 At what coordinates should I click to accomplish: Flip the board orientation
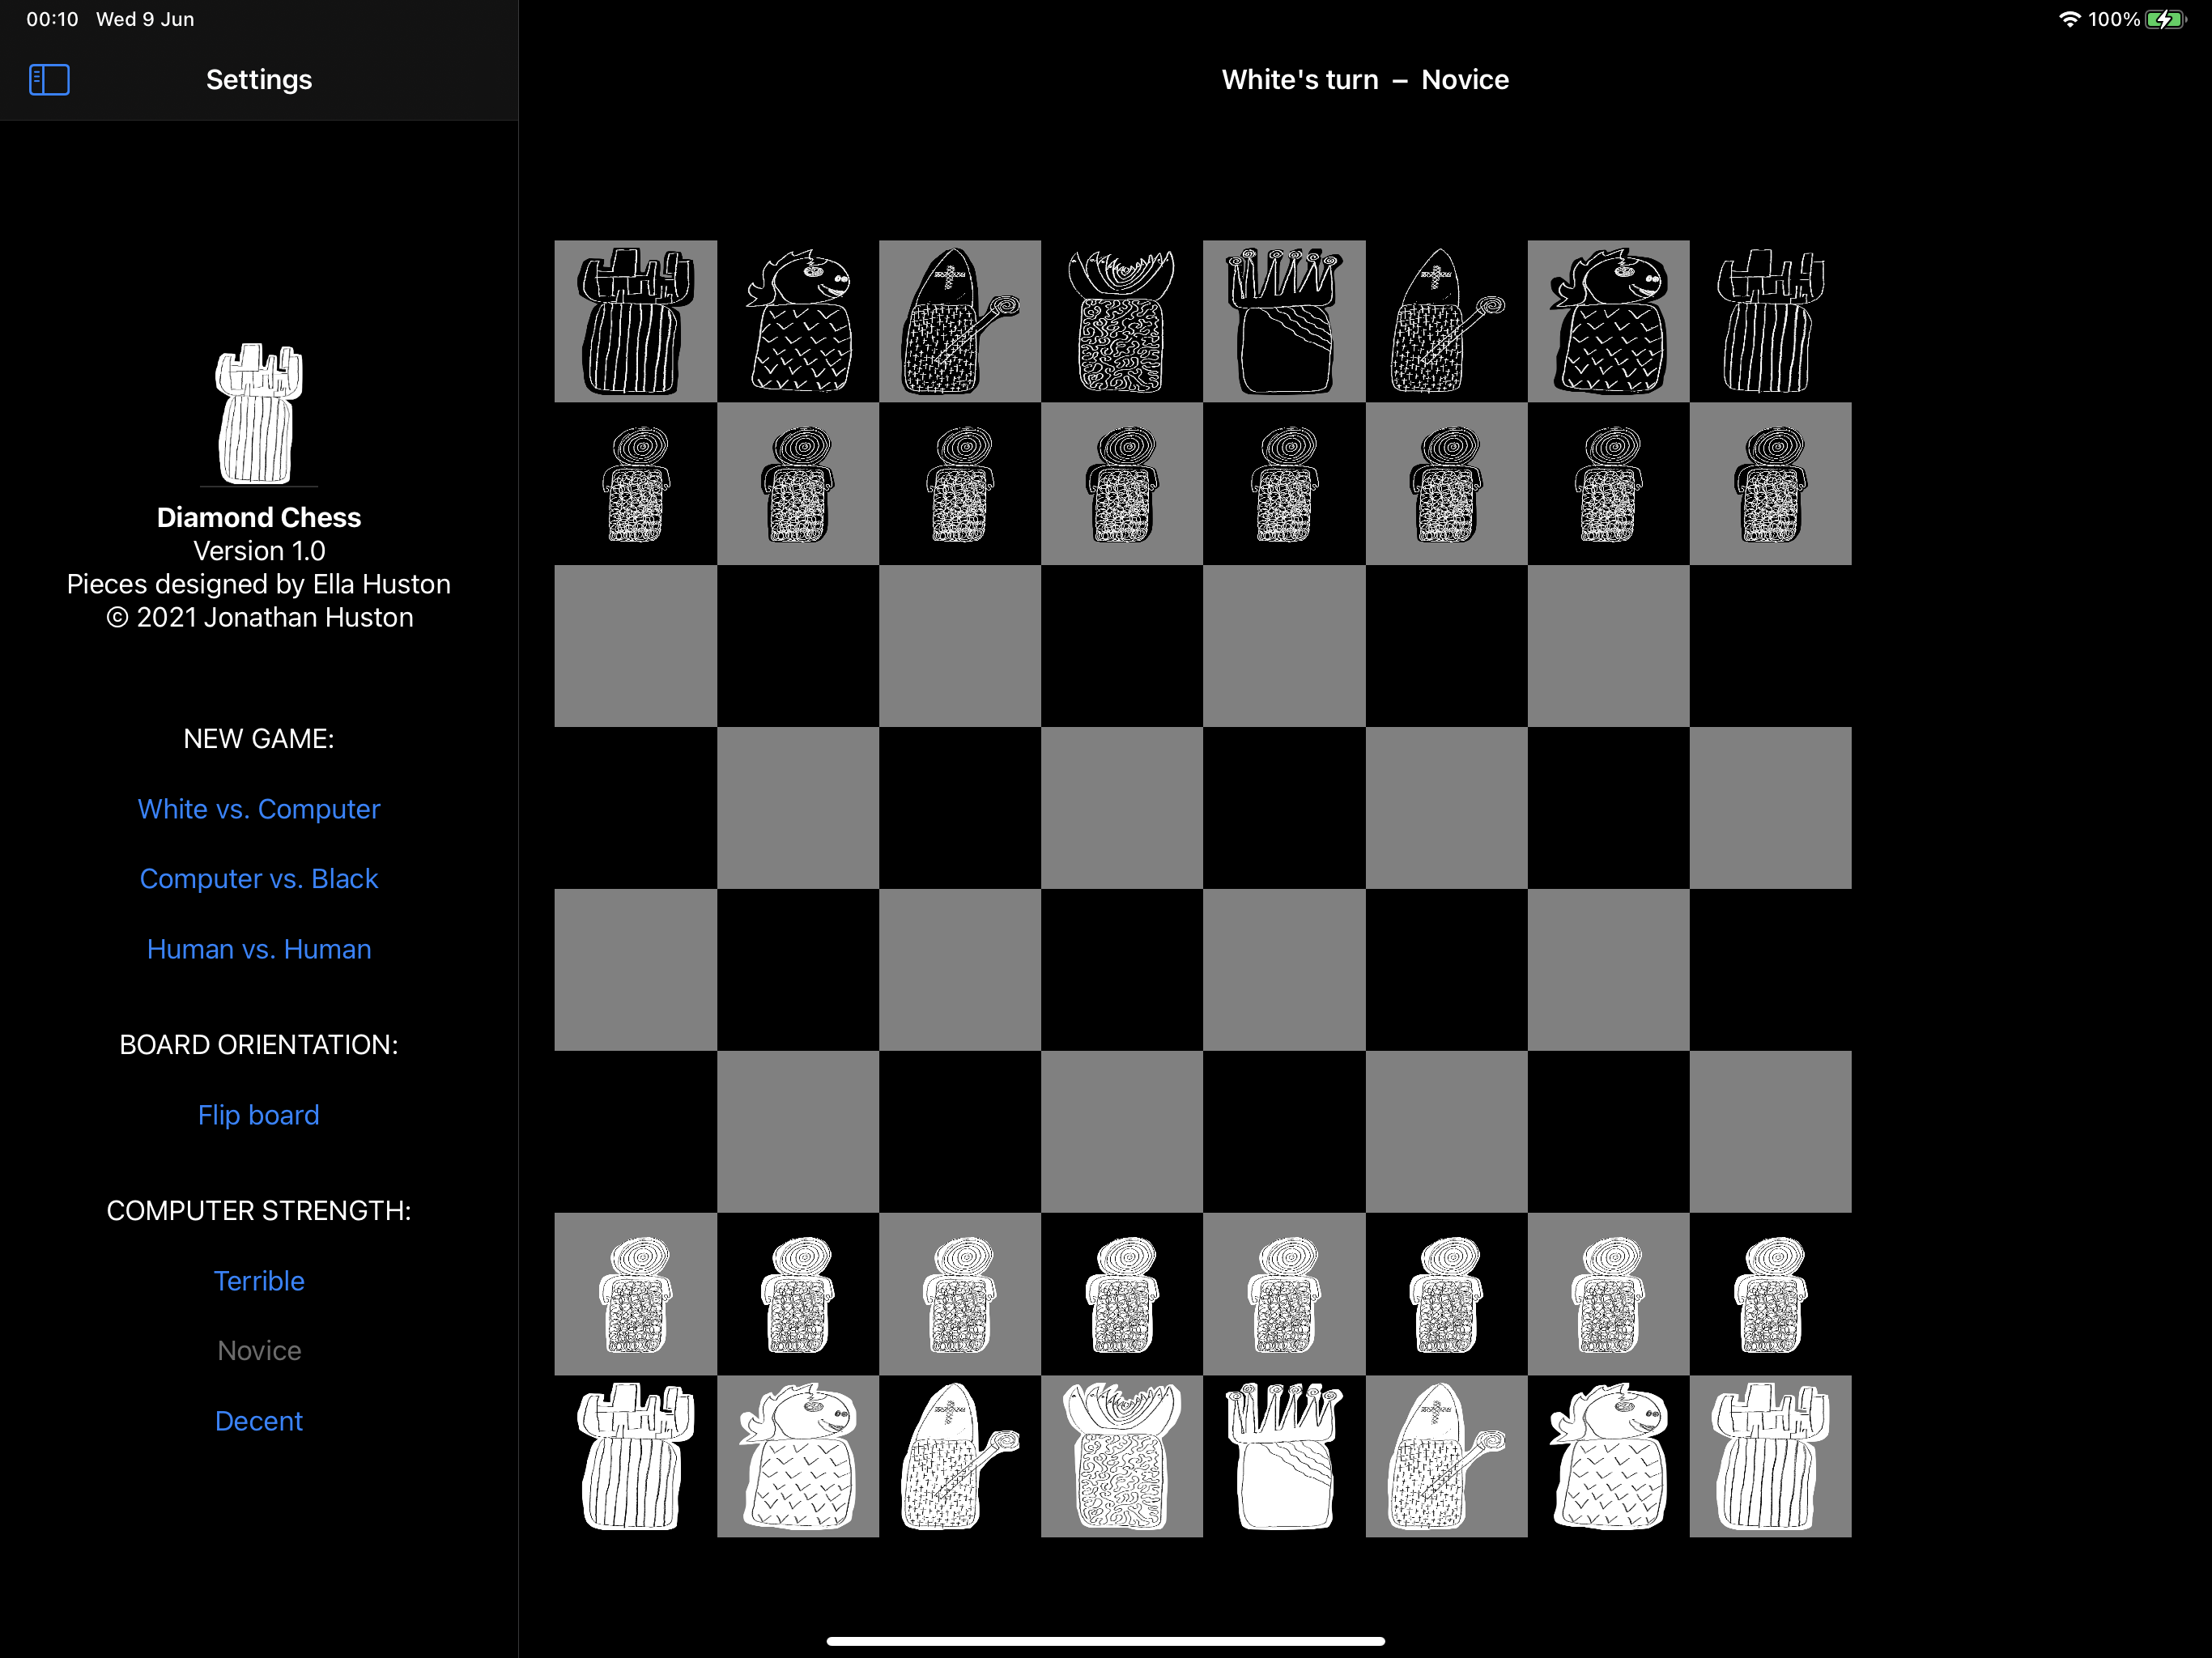[259, 1115]
